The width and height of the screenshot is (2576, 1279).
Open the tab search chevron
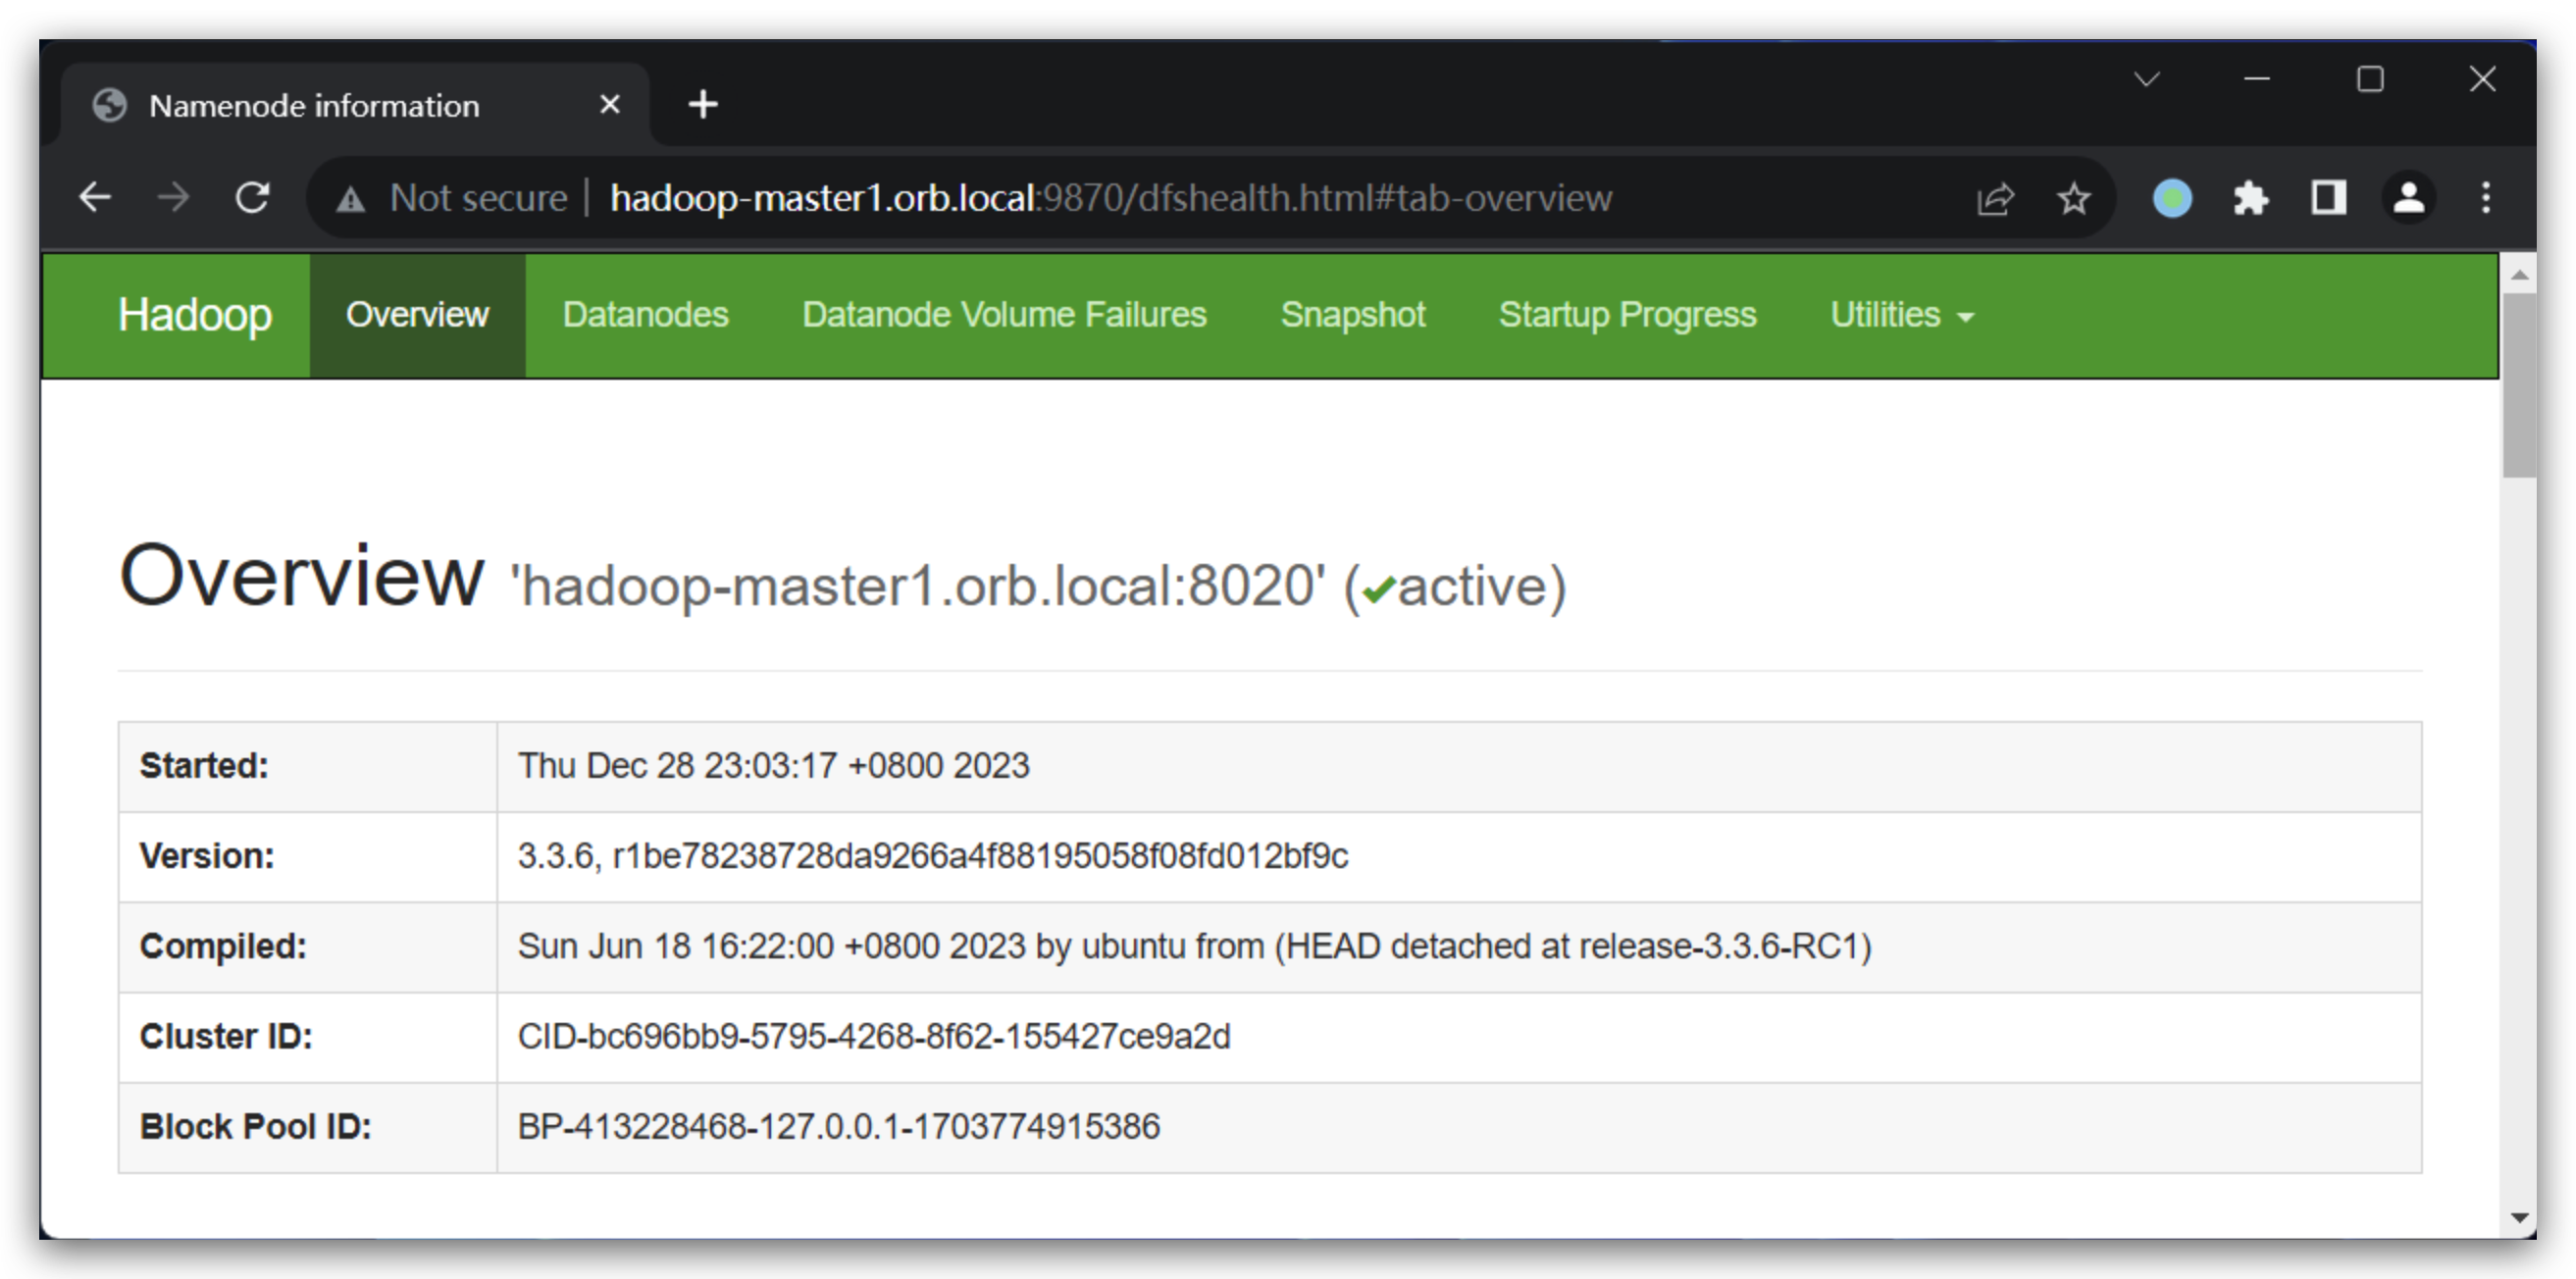[2146, 79]
